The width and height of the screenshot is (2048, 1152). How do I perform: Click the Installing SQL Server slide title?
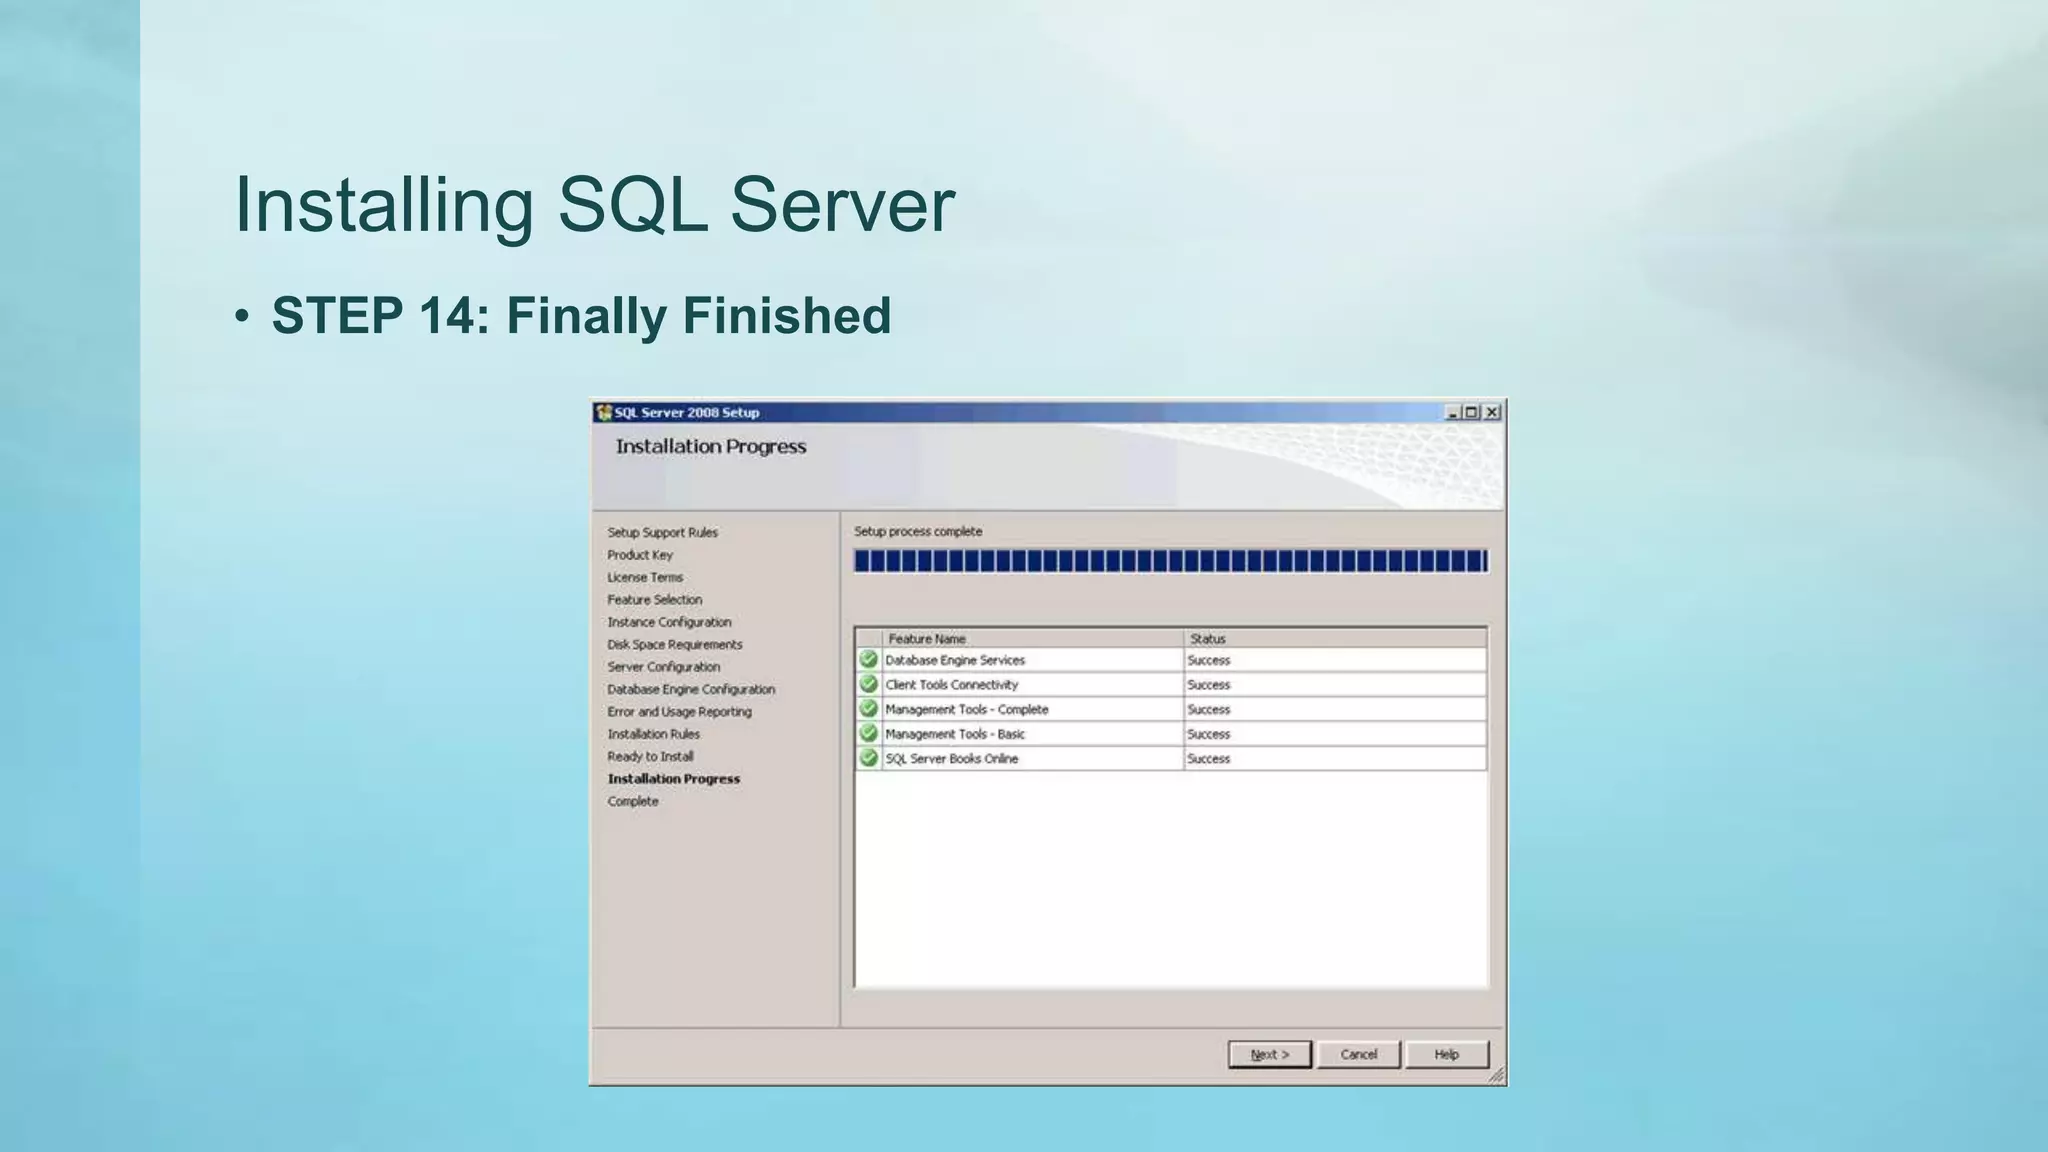pyautogui.click(x=594, y=205)
